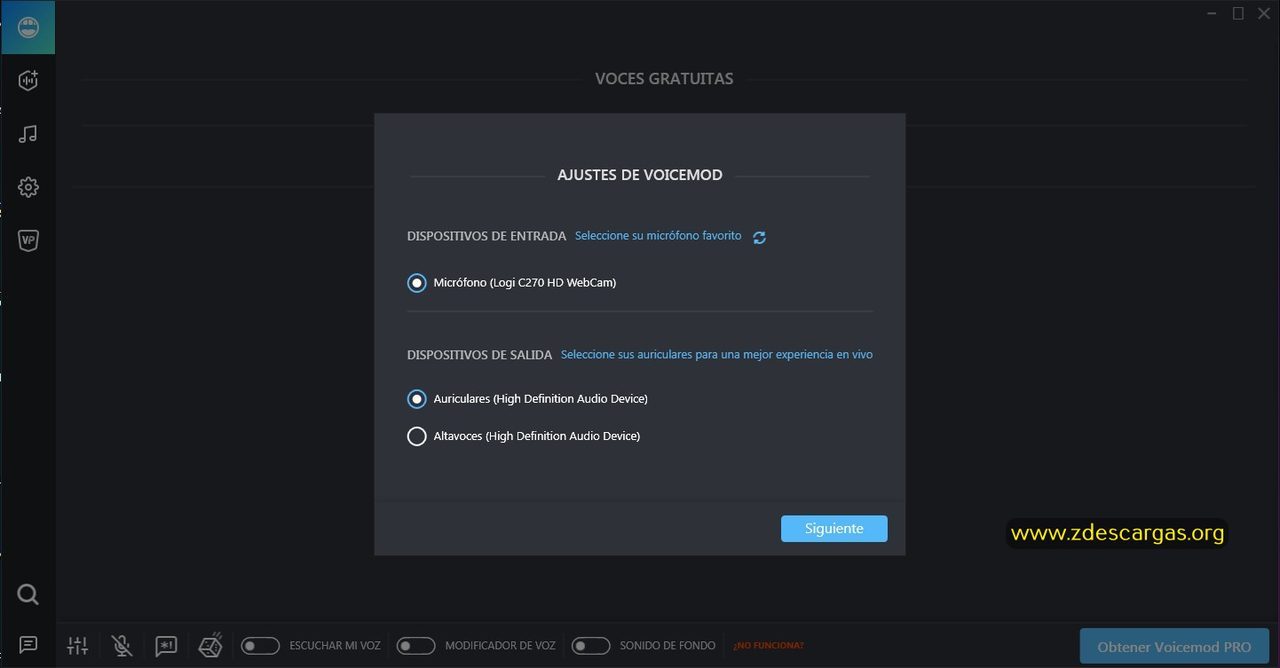Click the 'Voces gratuitas' heading
The width and height of the screenshot is (1280, 668).
pos(664,78)
